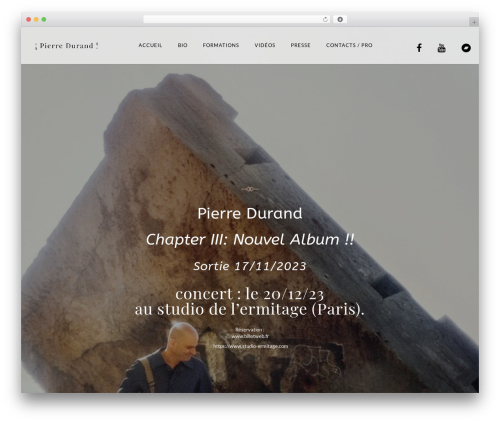500x423 pixels.
Task: Click the yellow minimize window button
Action: click(x=36, y=19)
